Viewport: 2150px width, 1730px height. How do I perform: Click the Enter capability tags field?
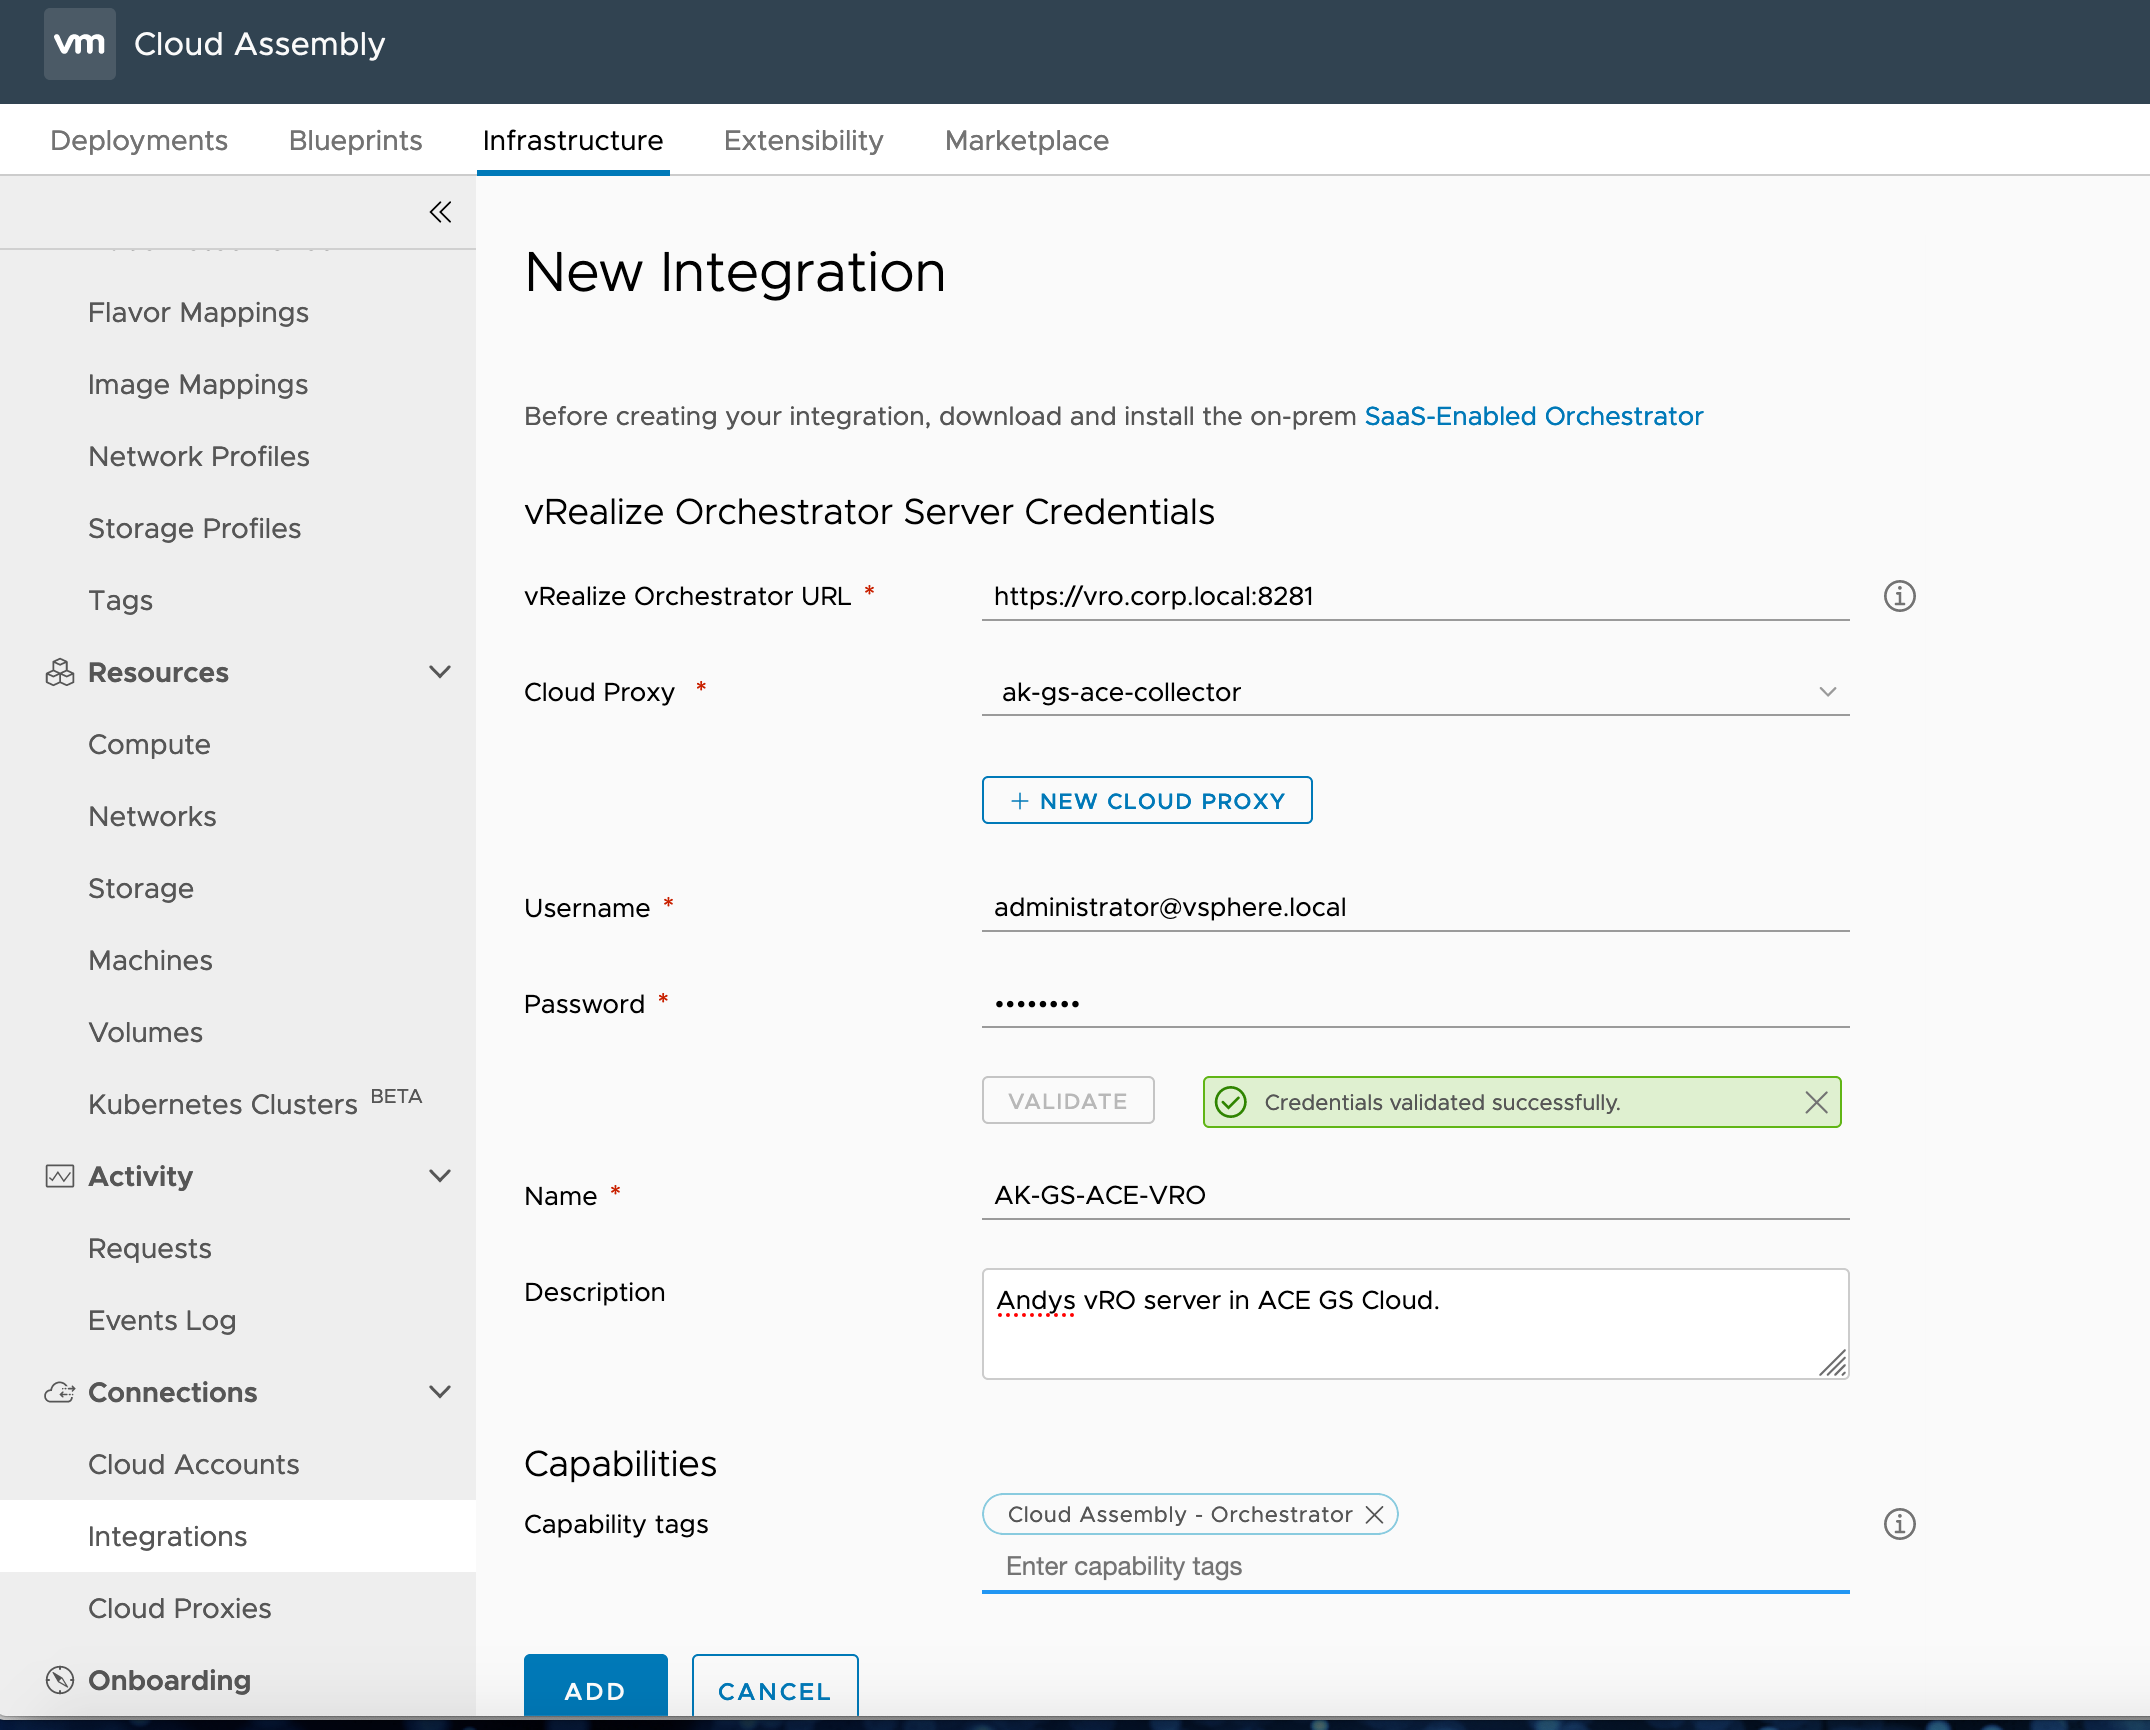coord(1414,1566)
